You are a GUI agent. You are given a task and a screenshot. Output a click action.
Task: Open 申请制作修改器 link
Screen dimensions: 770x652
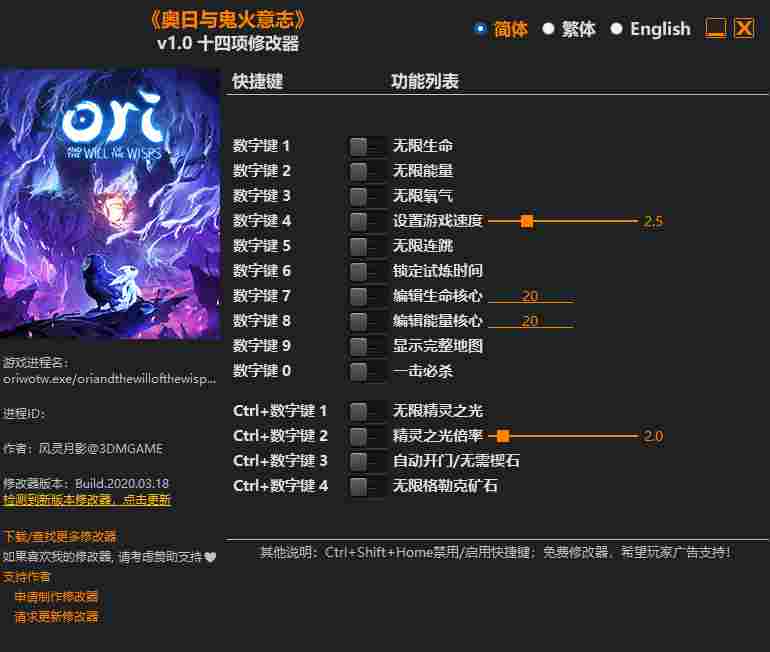click(56, 597)
